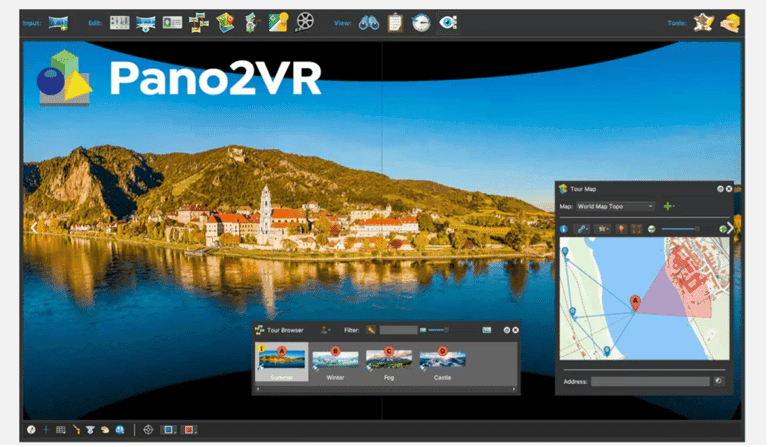Screen dimensions: 768x447
Task: Click the blue info icon in Tour Map
Action: (564, 229)
